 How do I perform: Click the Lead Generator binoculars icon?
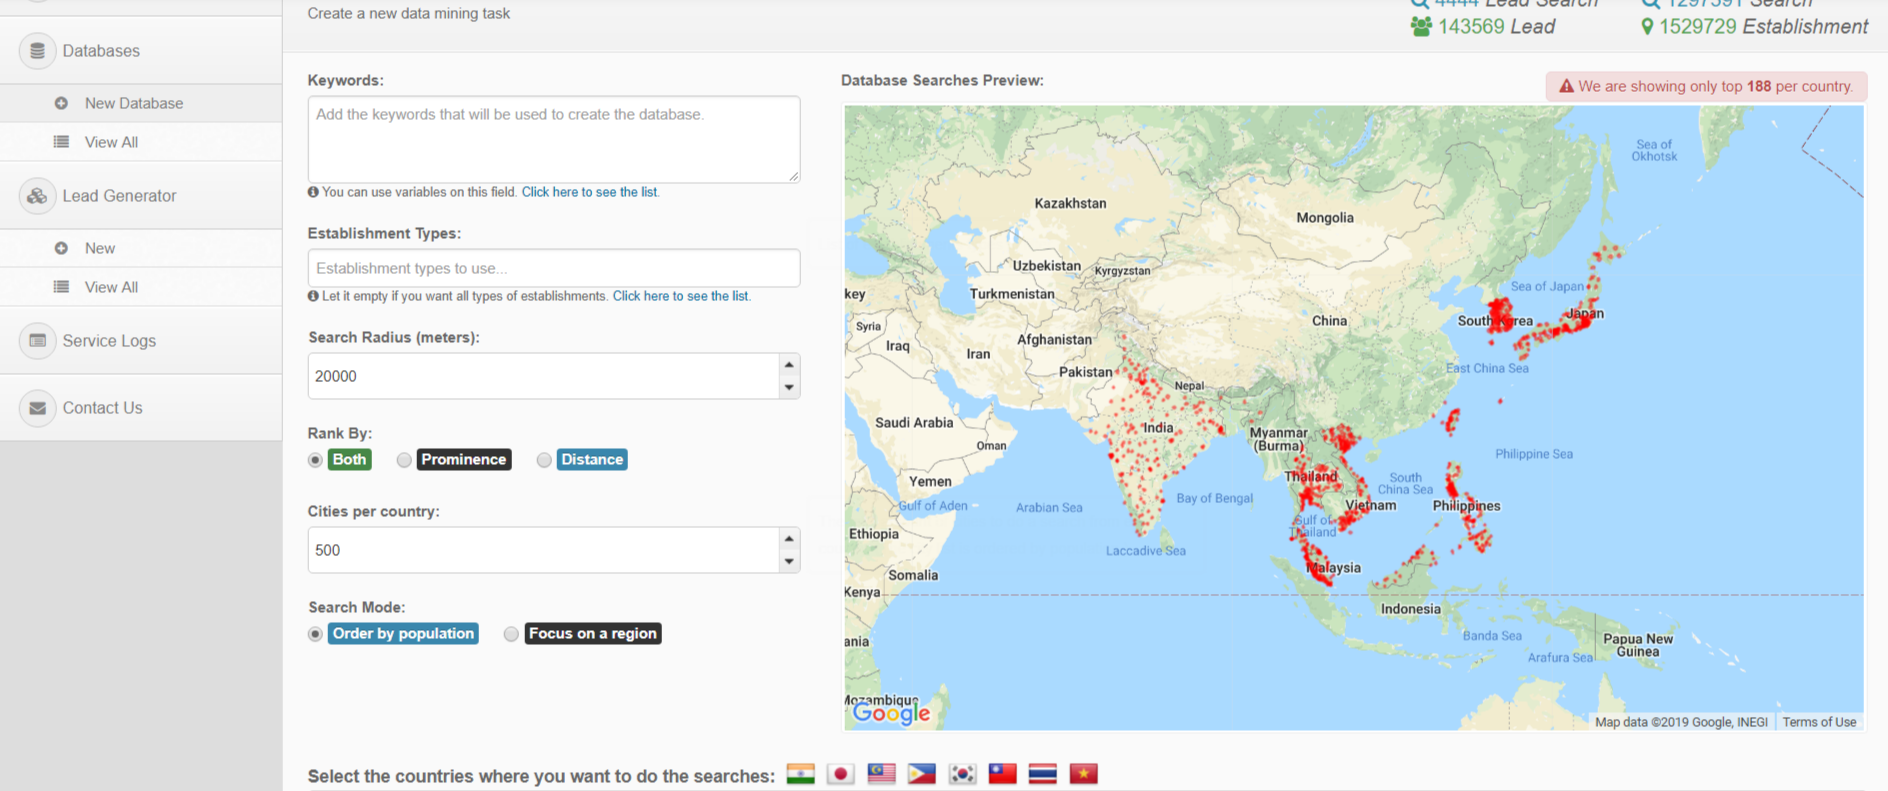click(37, 196)
